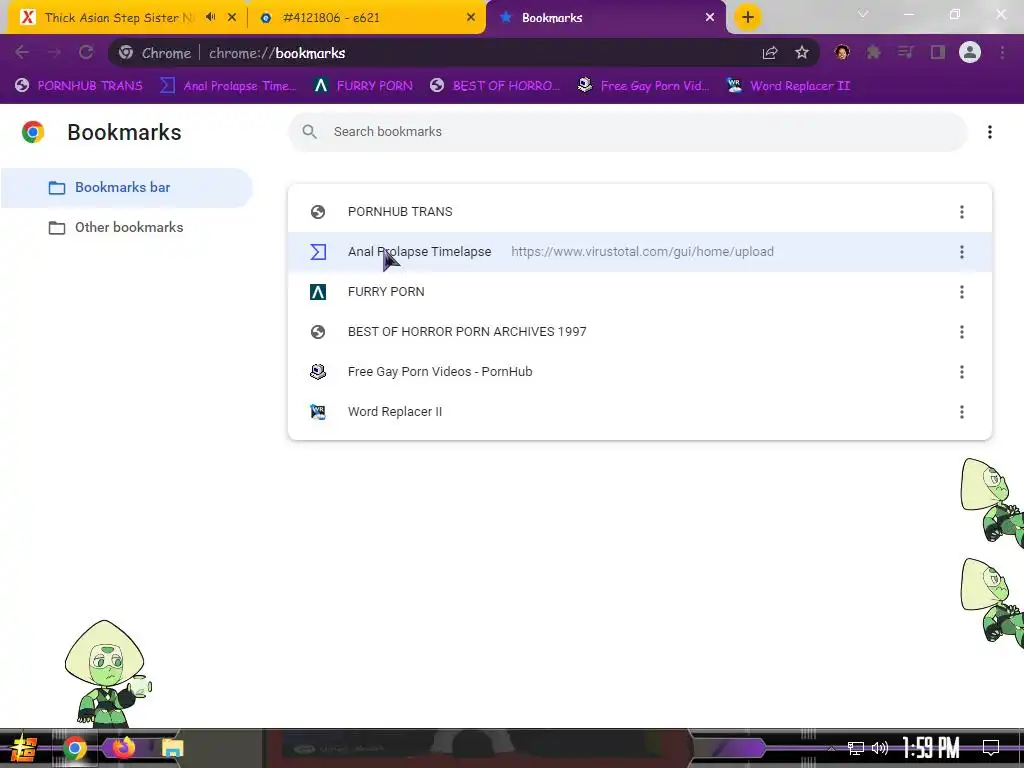
Task: Click the sigma favicon in the highlighted row
Action: tap(318, 251)
